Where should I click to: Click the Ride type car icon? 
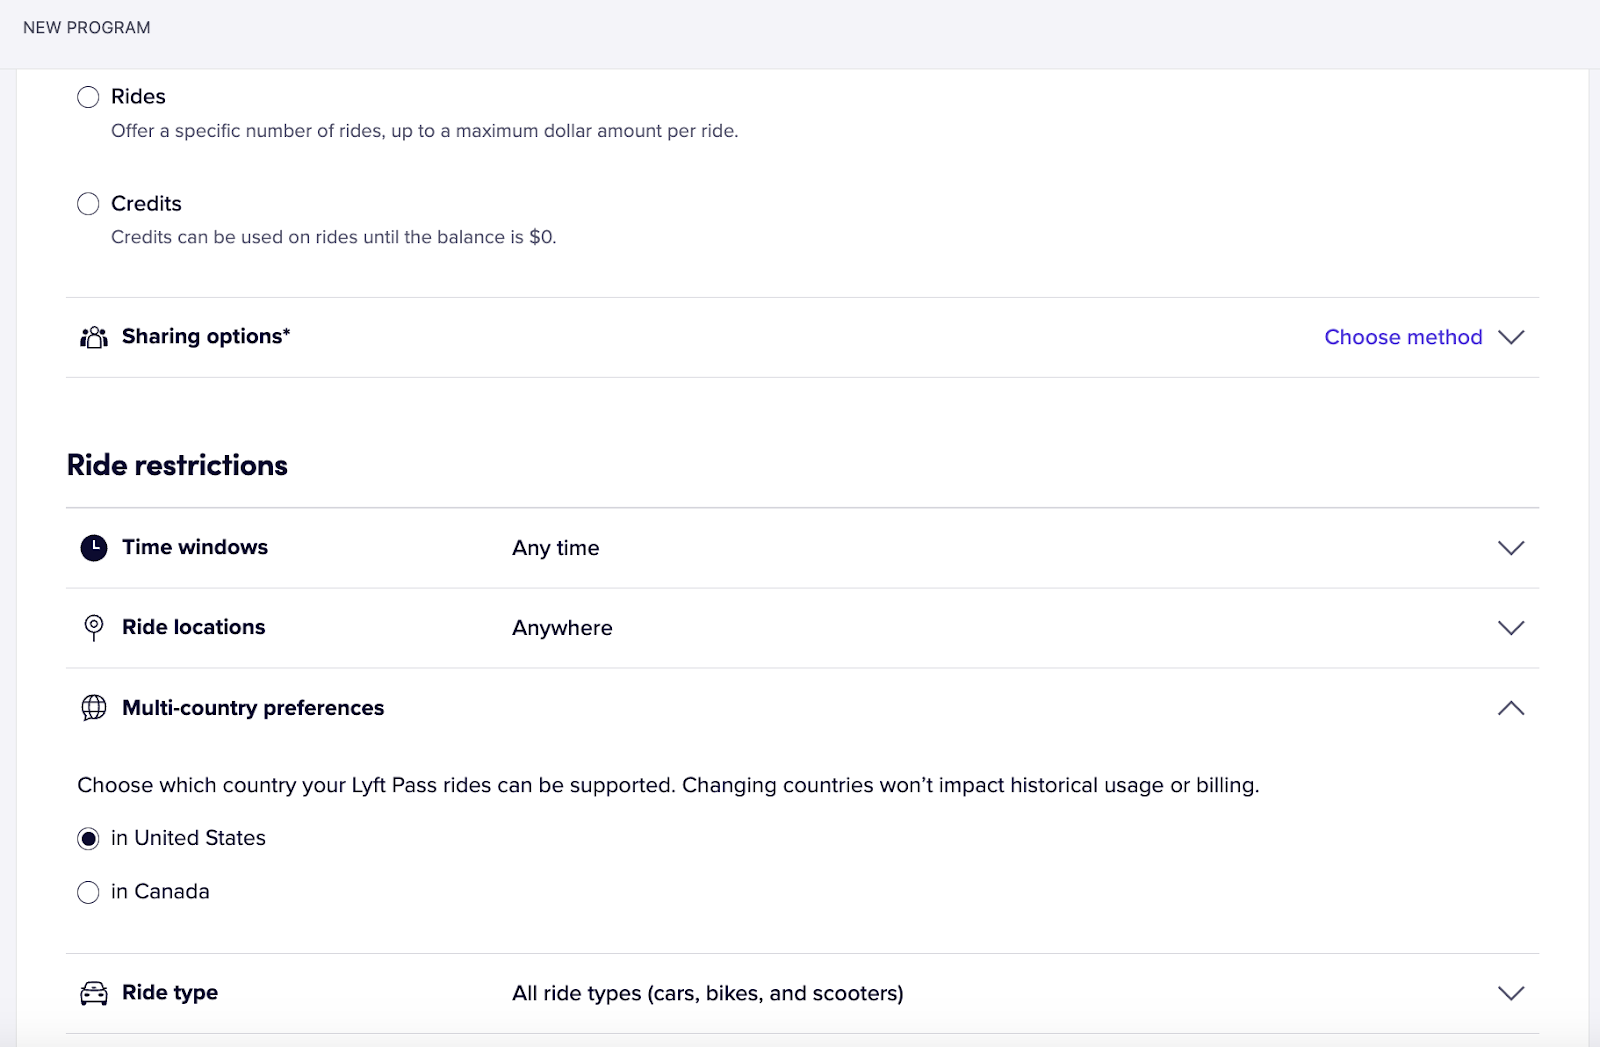(93, 993)
